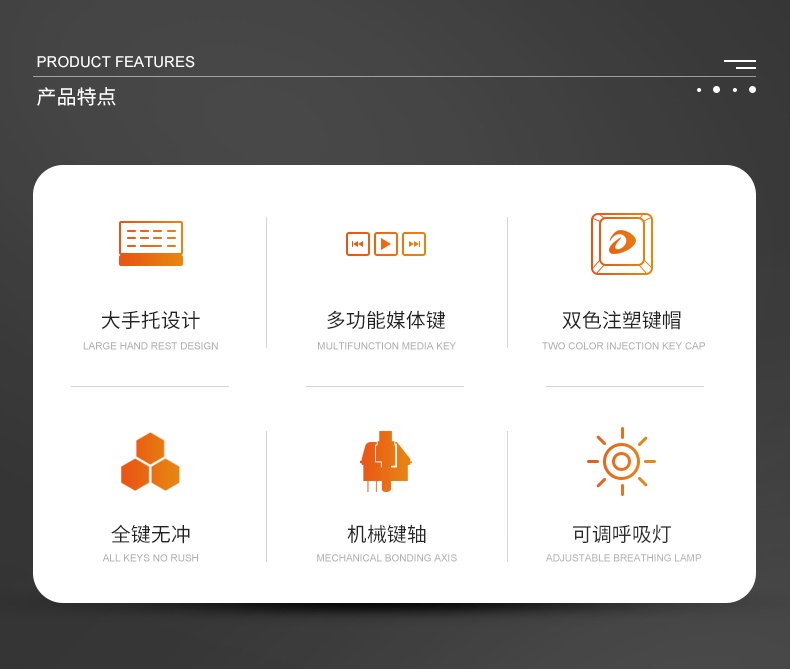This screenshot has width=790, height=669.
Task: Select the '产品特点' subtitle
Action: [x=76, y=97]
